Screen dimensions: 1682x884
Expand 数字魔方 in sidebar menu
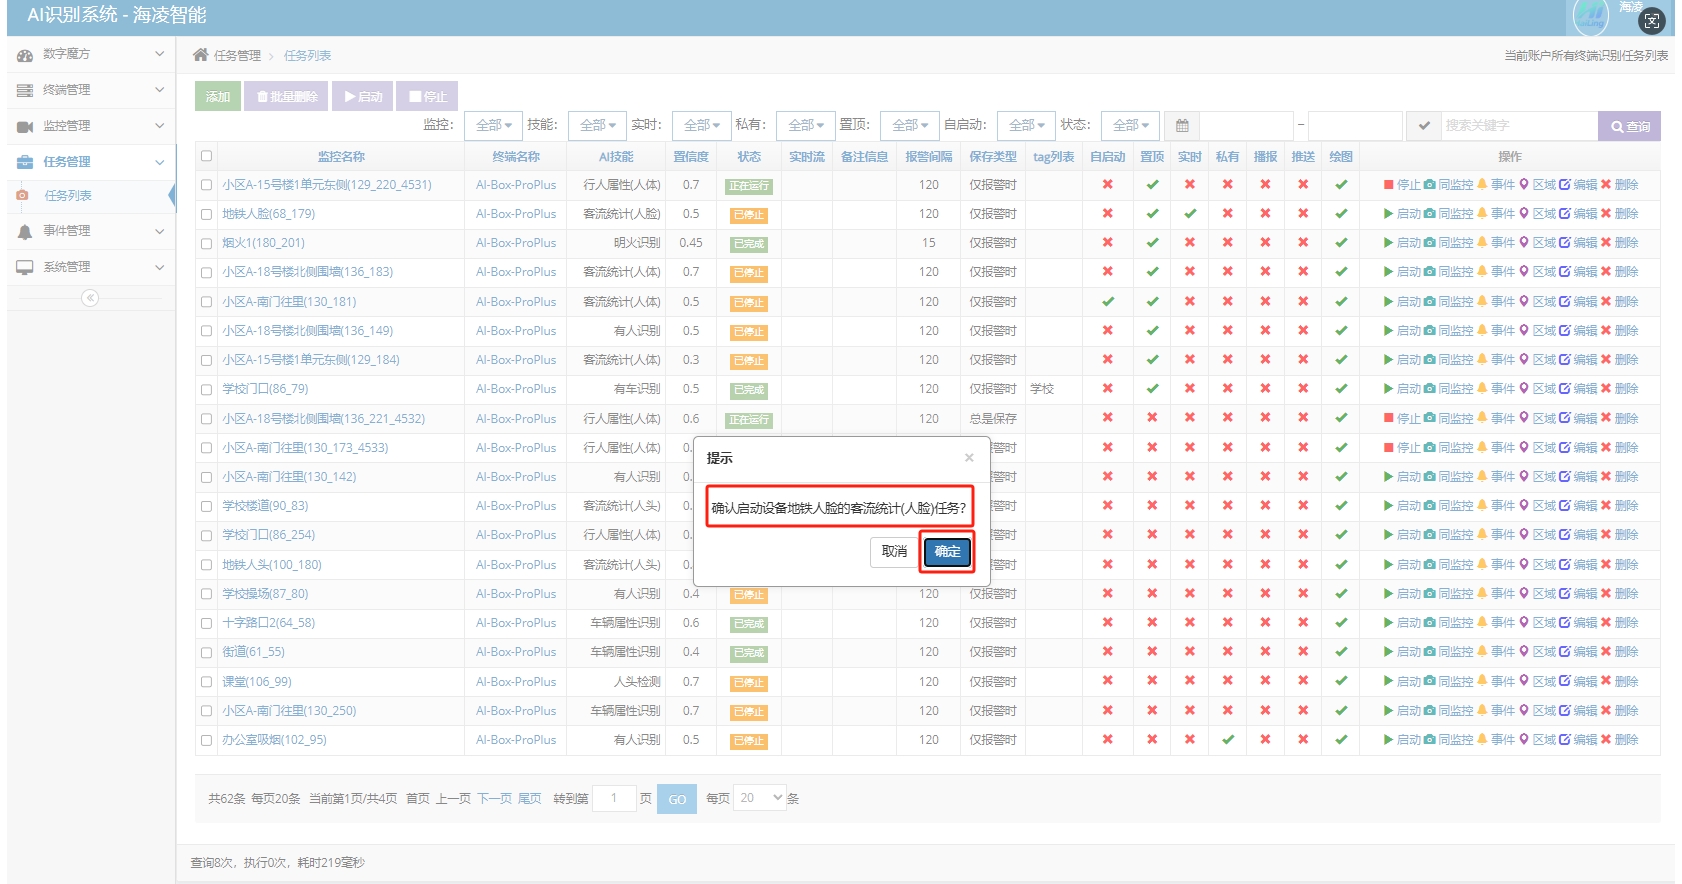click(91, 54)
